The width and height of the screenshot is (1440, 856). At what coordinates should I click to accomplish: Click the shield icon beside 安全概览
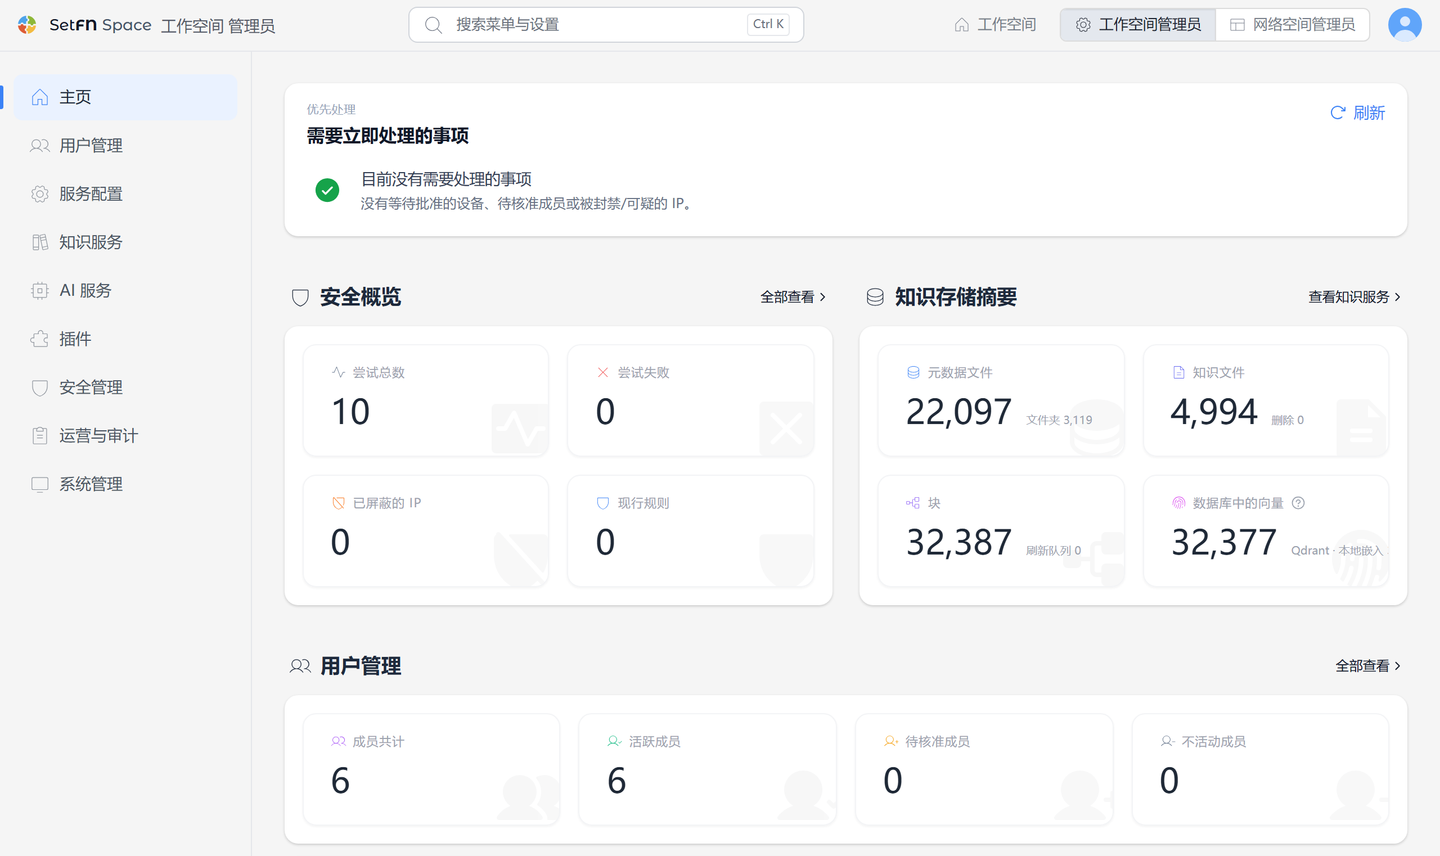click(300, 297)
